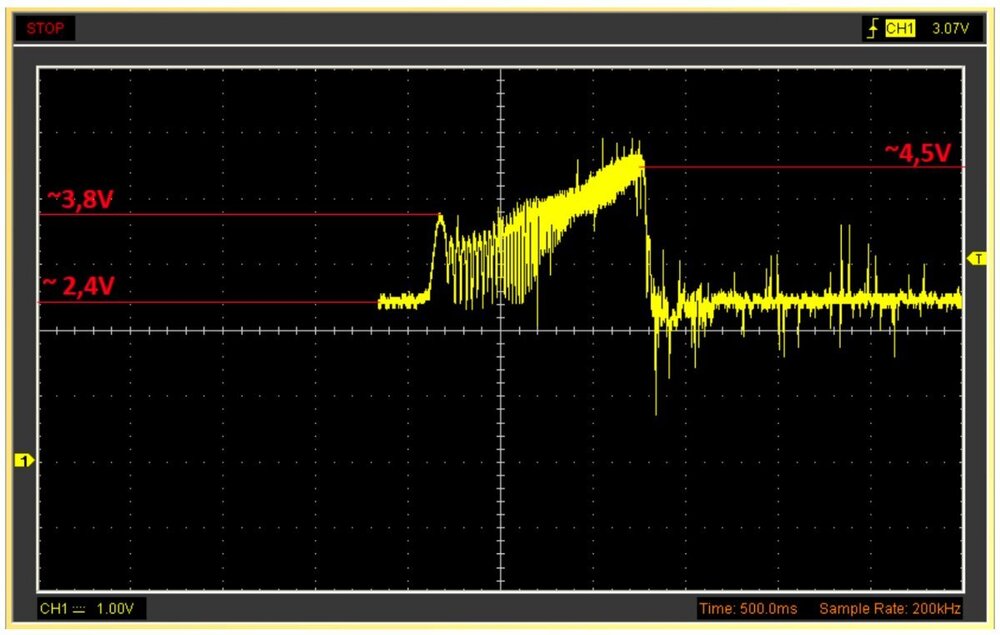1000x635 pixels.
Task: Select the yellow CH1 trigger source label
Action: coord(900,29)
